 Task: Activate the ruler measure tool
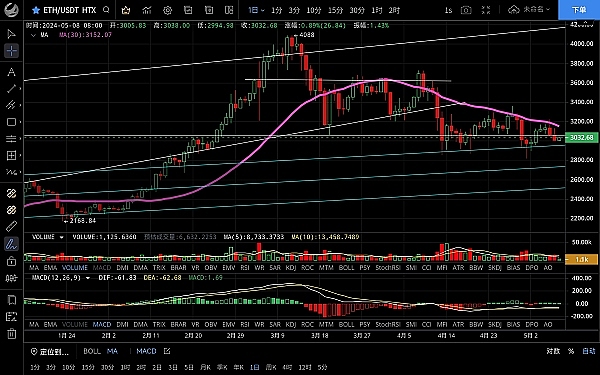11,226
